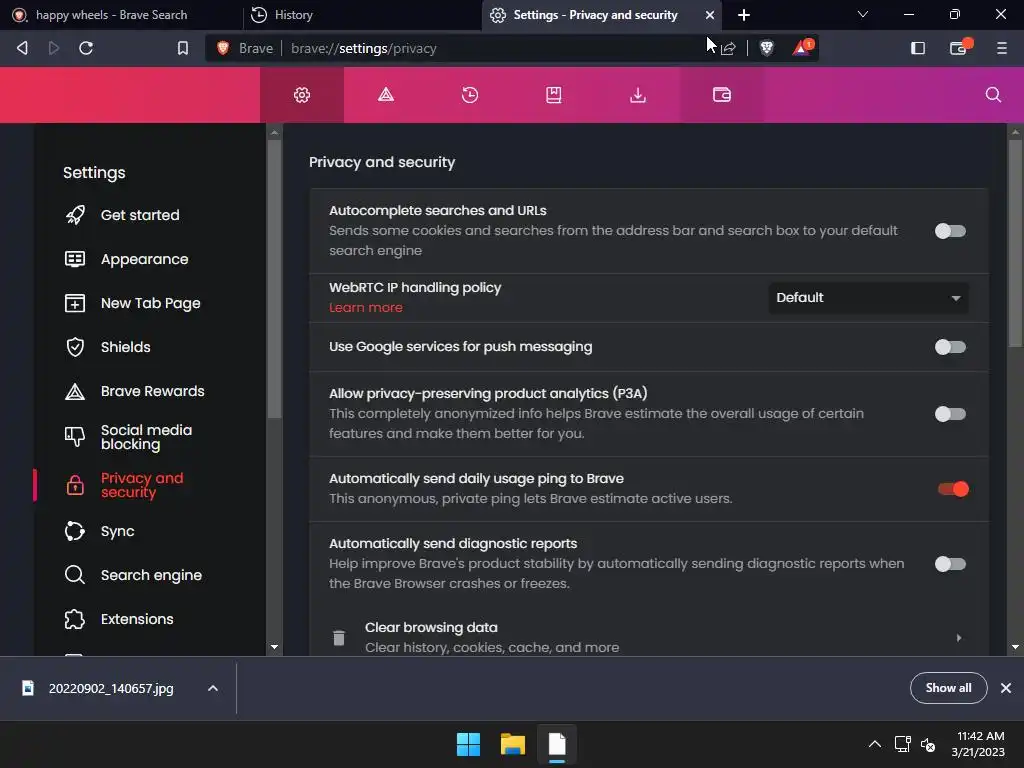
Task: Open Windows Start menu
Action: (x=468, y=744)
